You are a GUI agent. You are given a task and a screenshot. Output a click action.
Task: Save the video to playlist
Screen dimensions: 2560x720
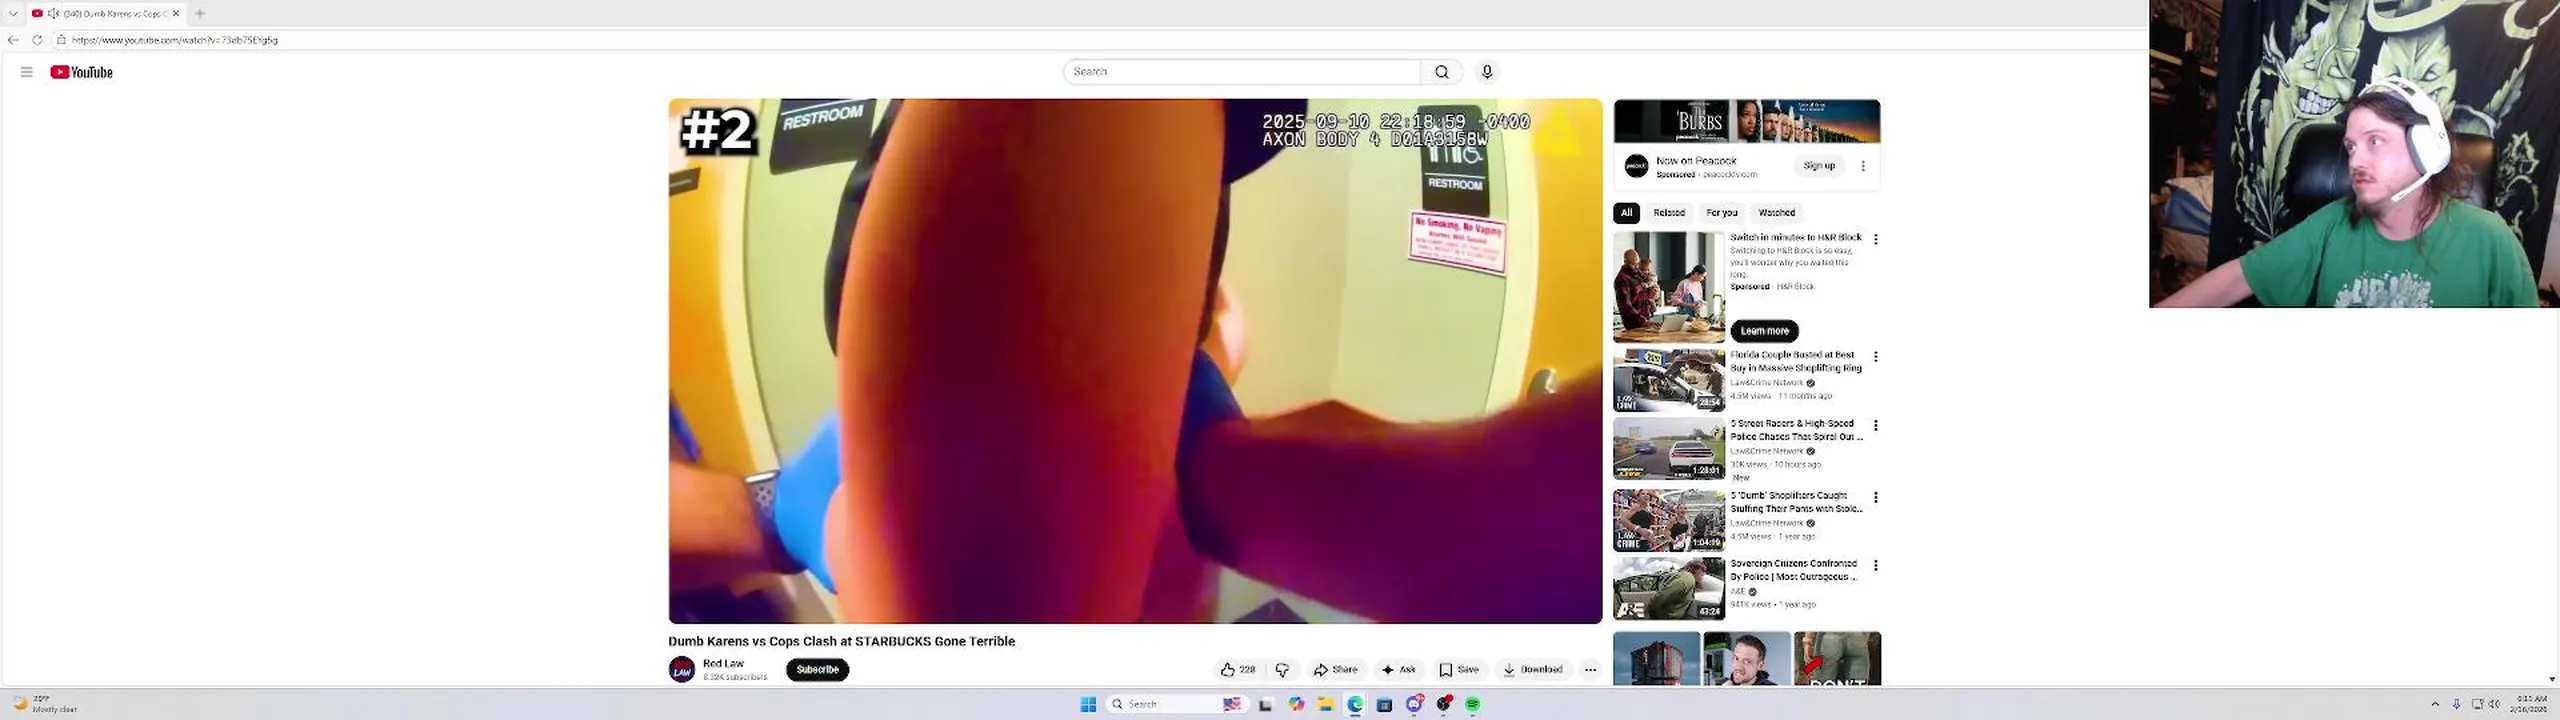(x=1459, y=670)
